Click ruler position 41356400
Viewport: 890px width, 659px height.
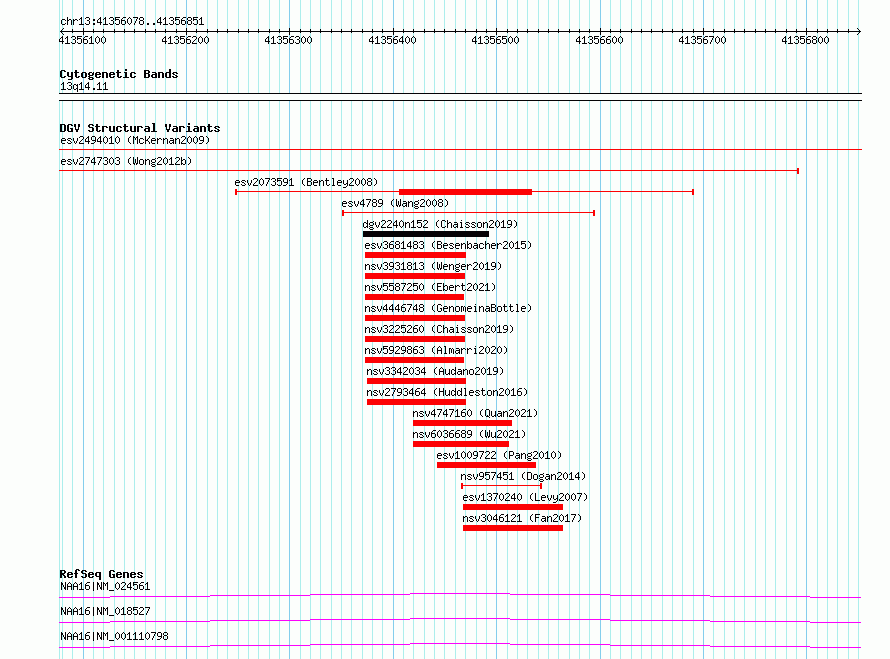click(x=392, y=40)
